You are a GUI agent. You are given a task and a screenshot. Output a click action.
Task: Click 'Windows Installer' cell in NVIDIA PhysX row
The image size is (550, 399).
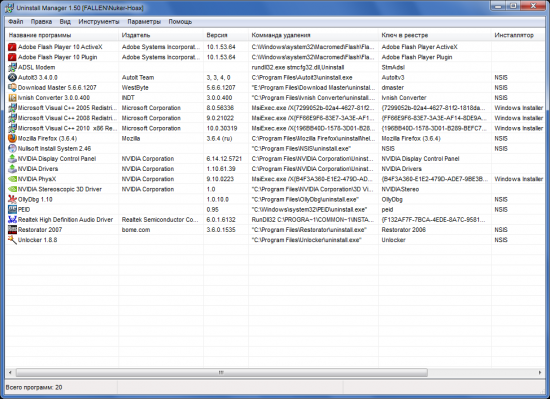(519, 179)
